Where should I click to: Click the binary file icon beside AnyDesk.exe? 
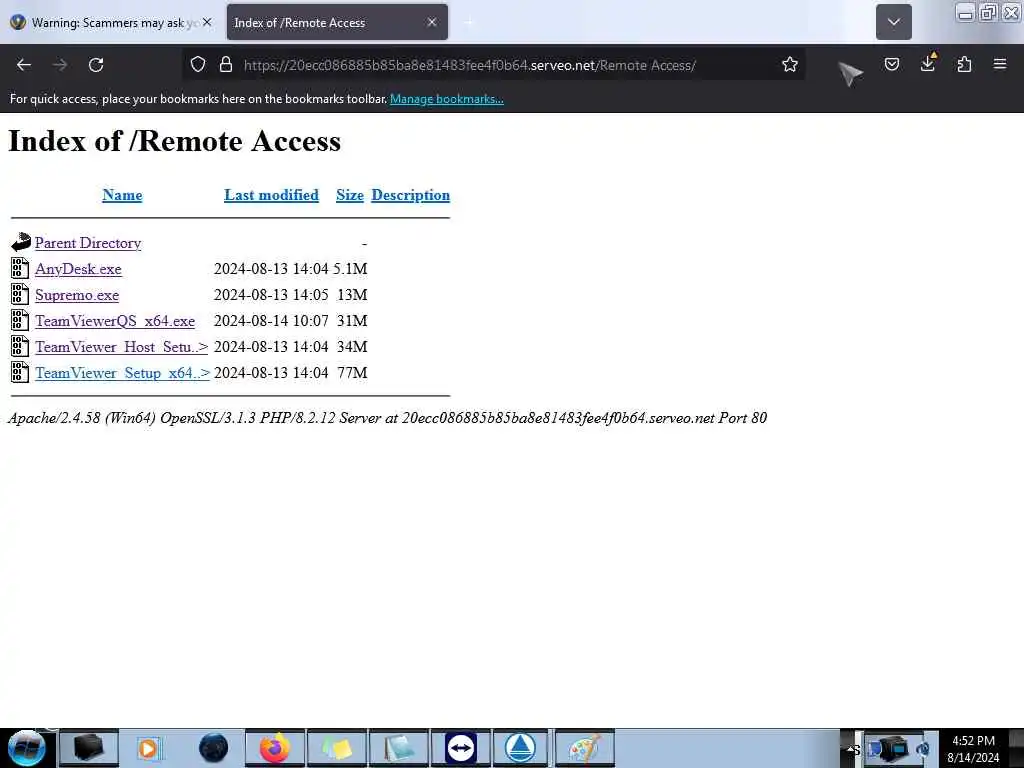click(20, 268)
